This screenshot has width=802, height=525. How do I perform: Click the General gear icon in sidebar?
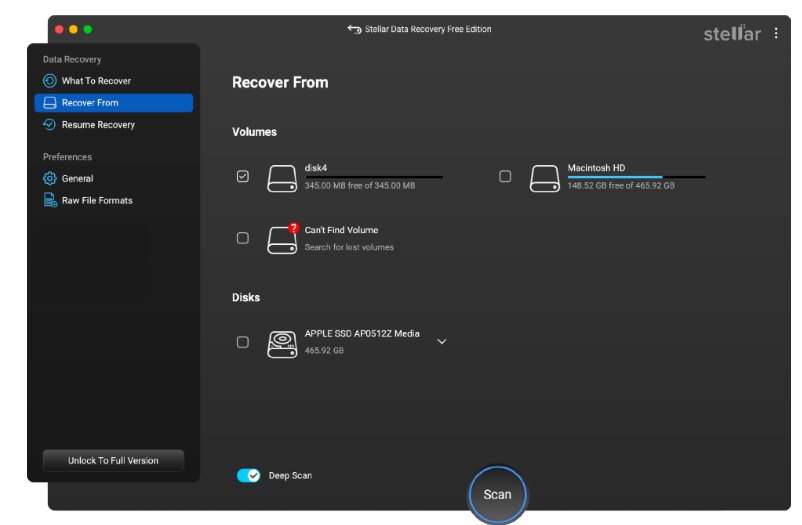50,178
